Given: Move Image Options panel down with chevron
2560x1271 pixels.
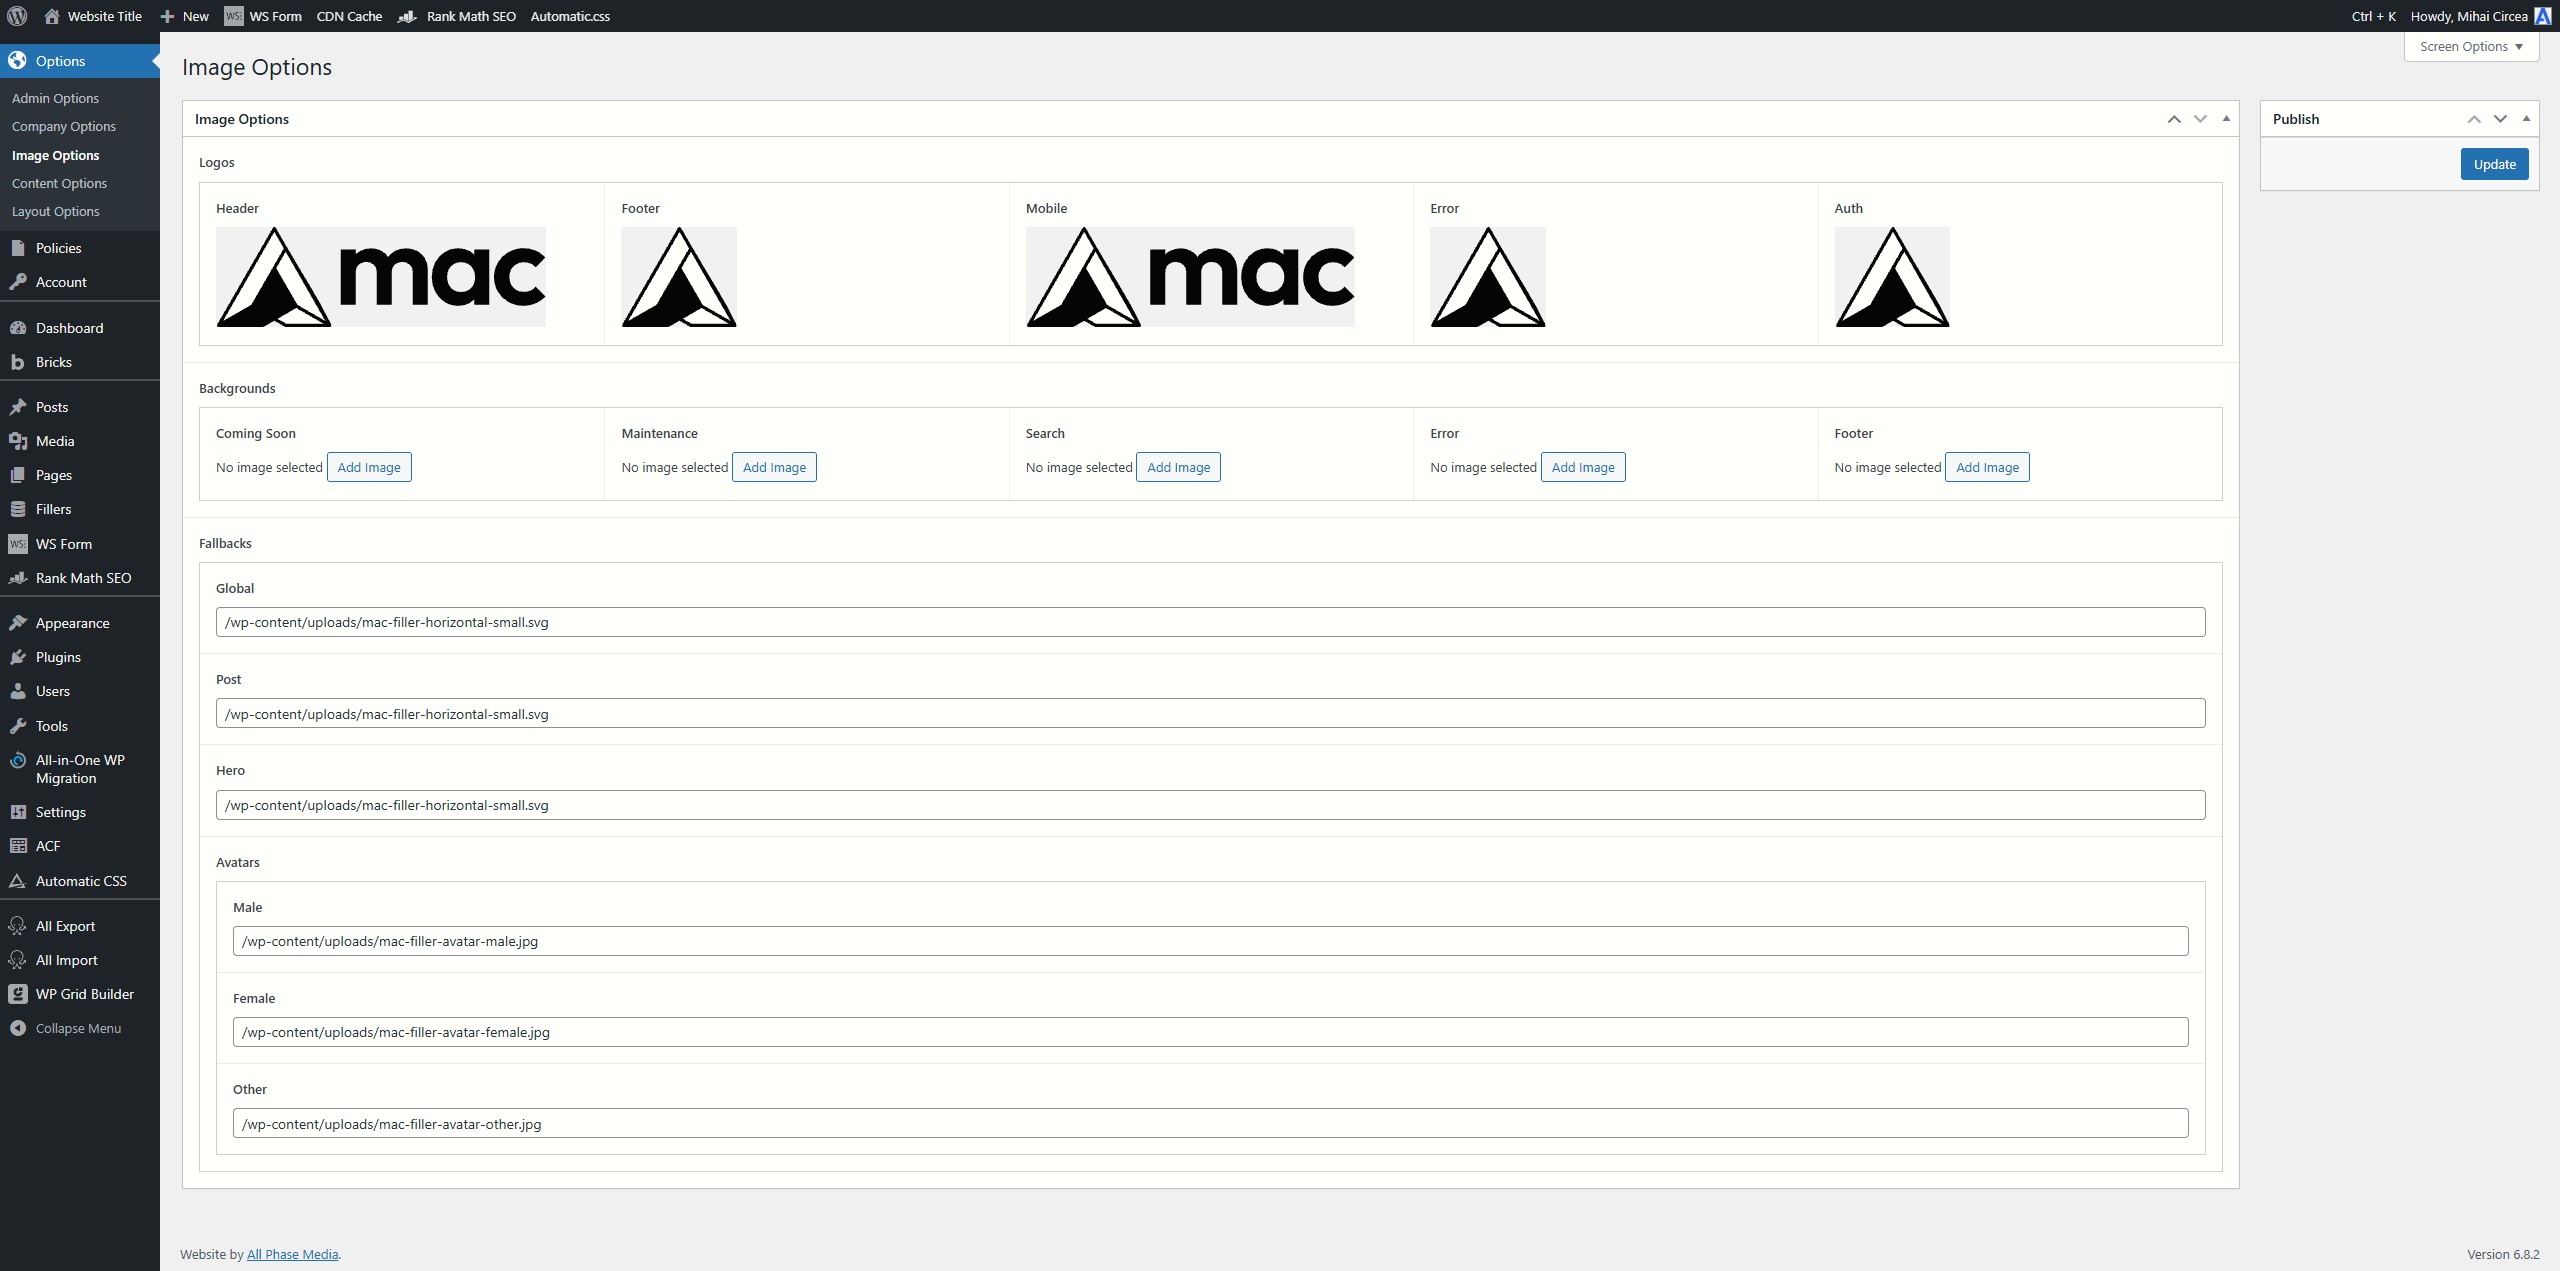Looking at the screenshot, I should [2200, 119].
